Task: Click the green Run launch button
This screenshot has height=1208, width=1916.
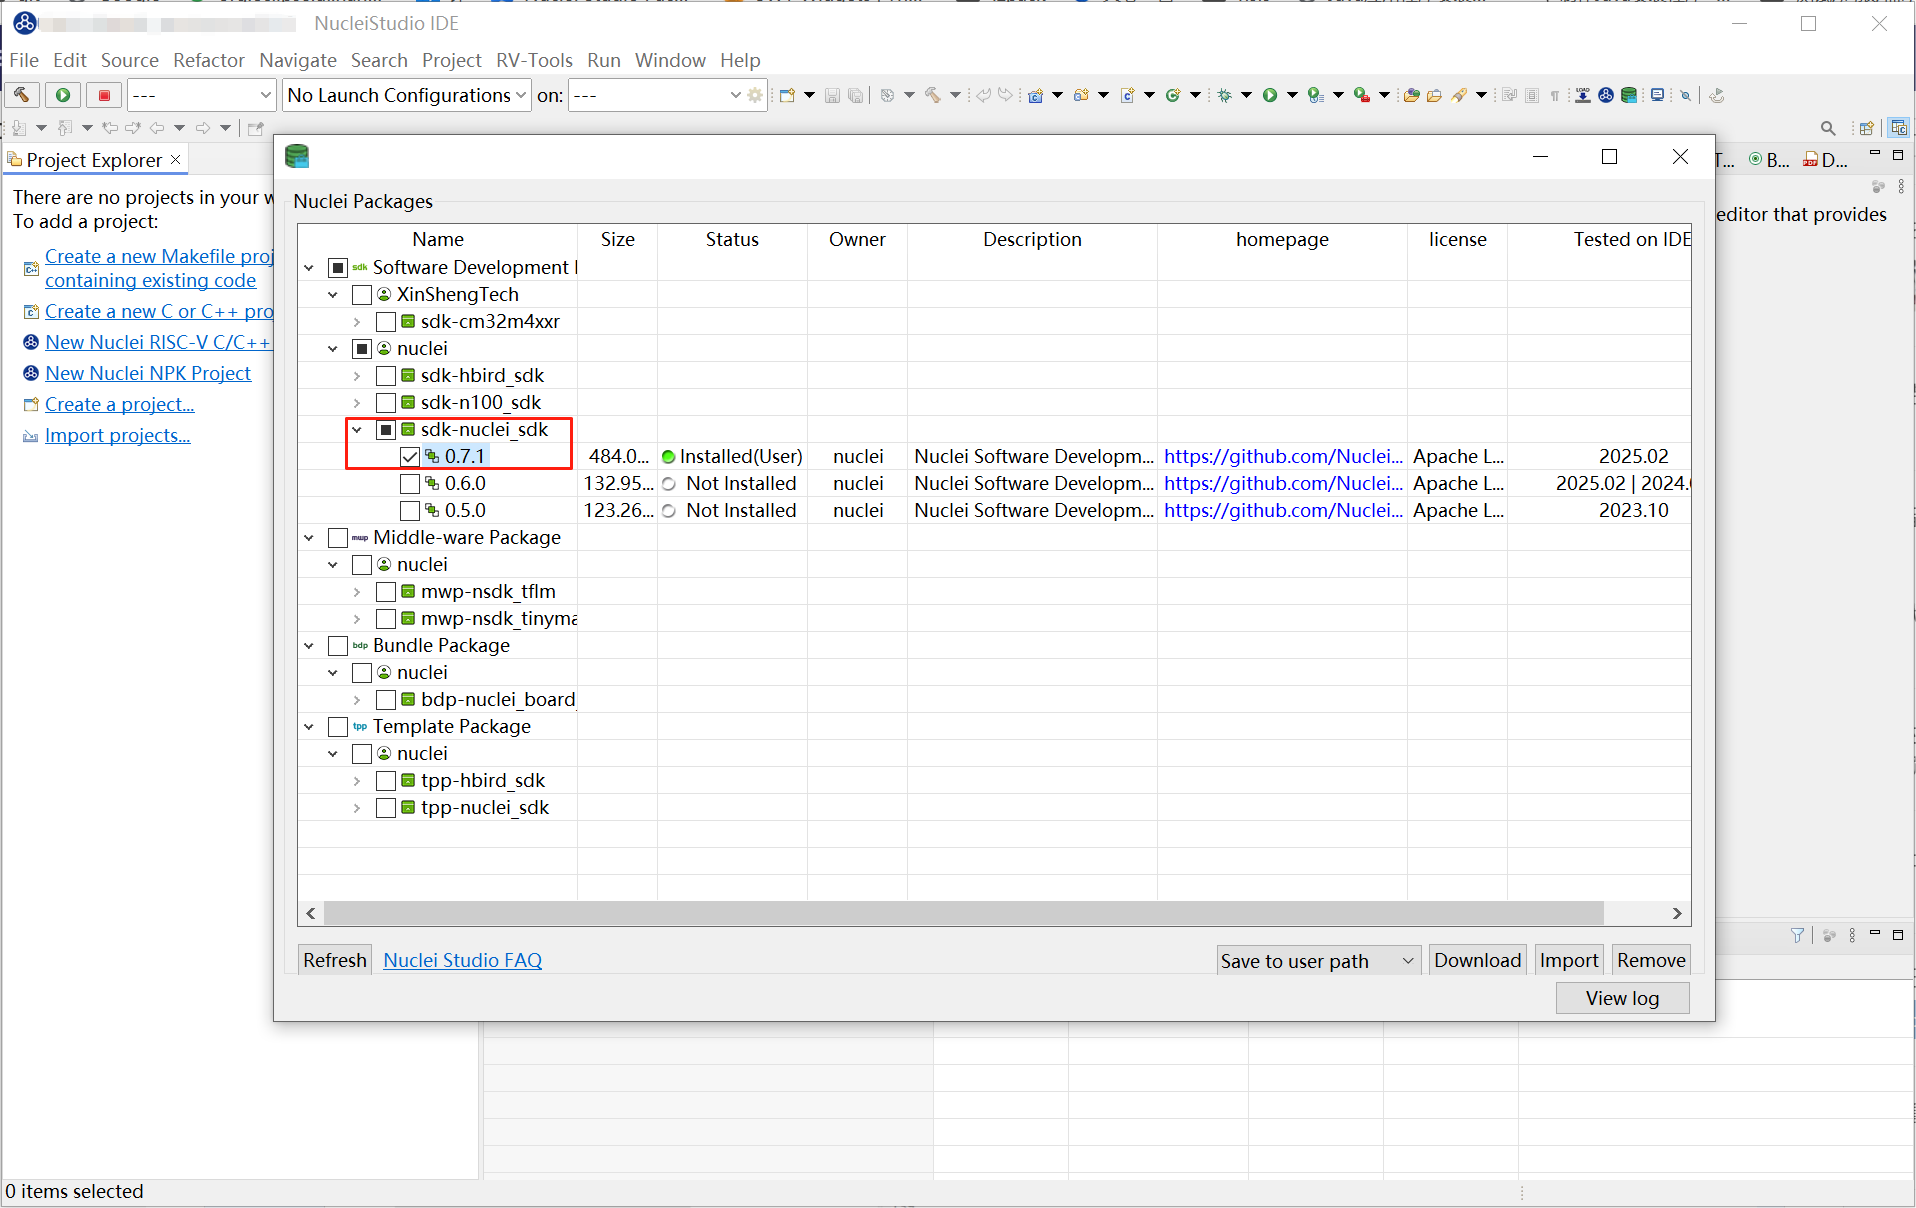Action: (x=63, y=95)
